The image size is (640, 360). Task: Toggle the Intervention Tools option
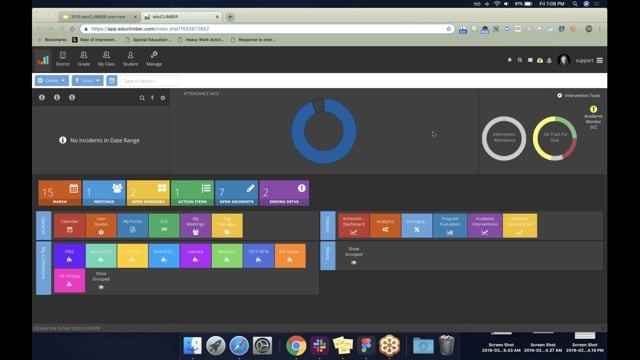579,96
